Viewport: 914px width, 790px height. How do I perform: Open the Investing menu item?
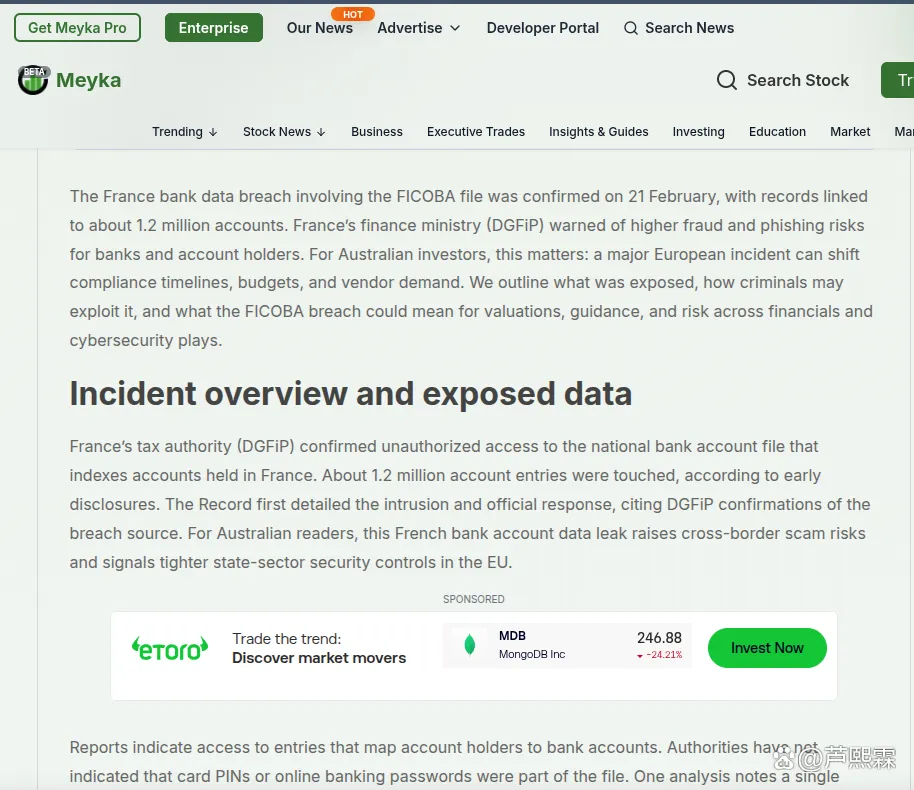pos(698,132)
